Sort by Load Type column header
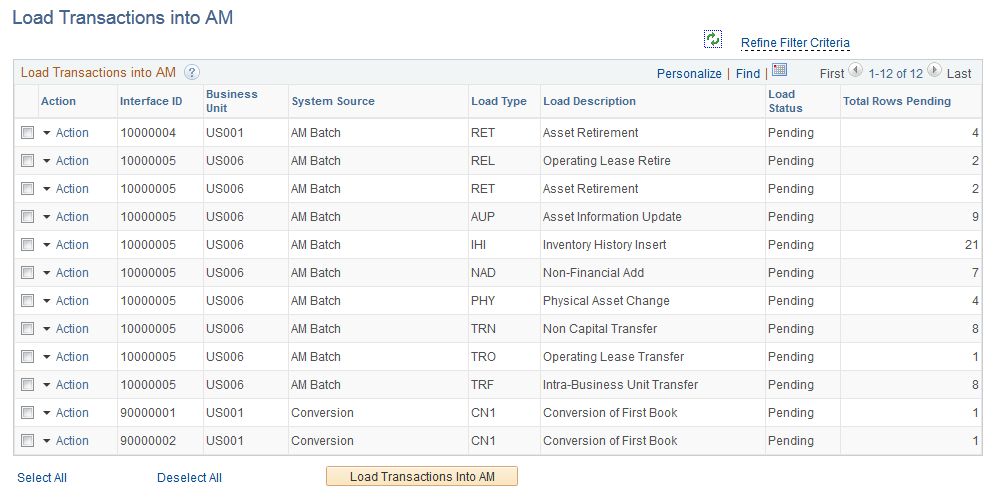The height and width of the screenshot is (502, 998). (498, 101)
